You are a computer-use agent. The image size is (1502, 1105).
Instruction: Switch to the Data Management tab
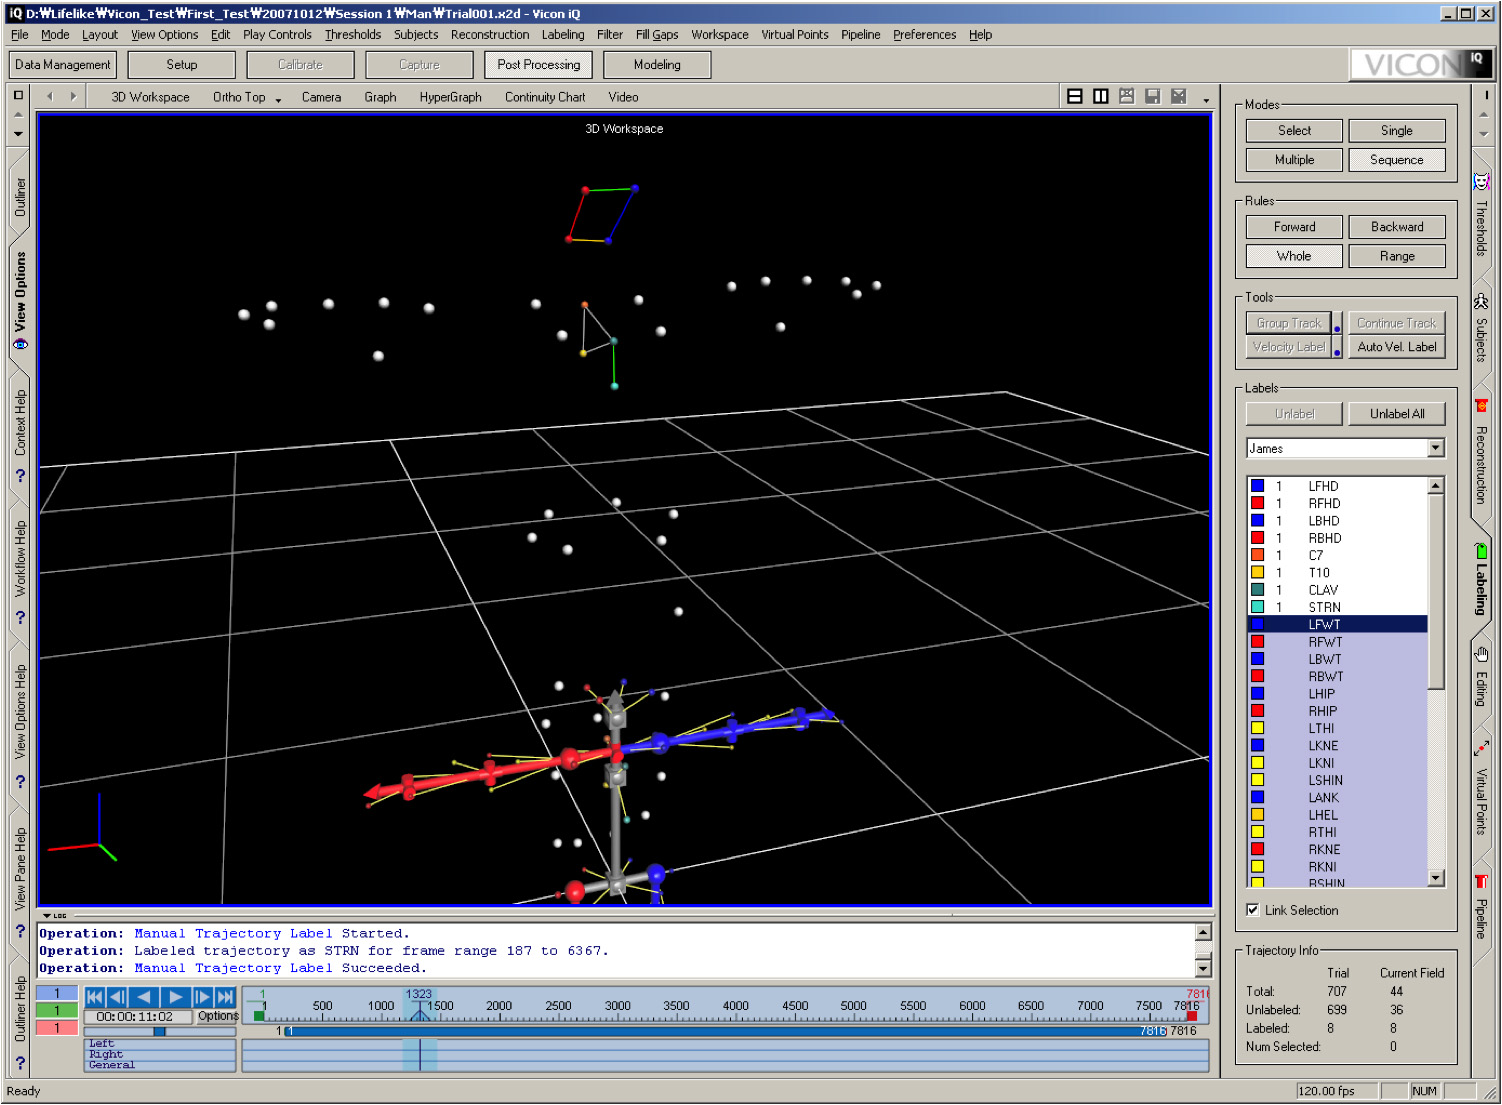point(63,65)
